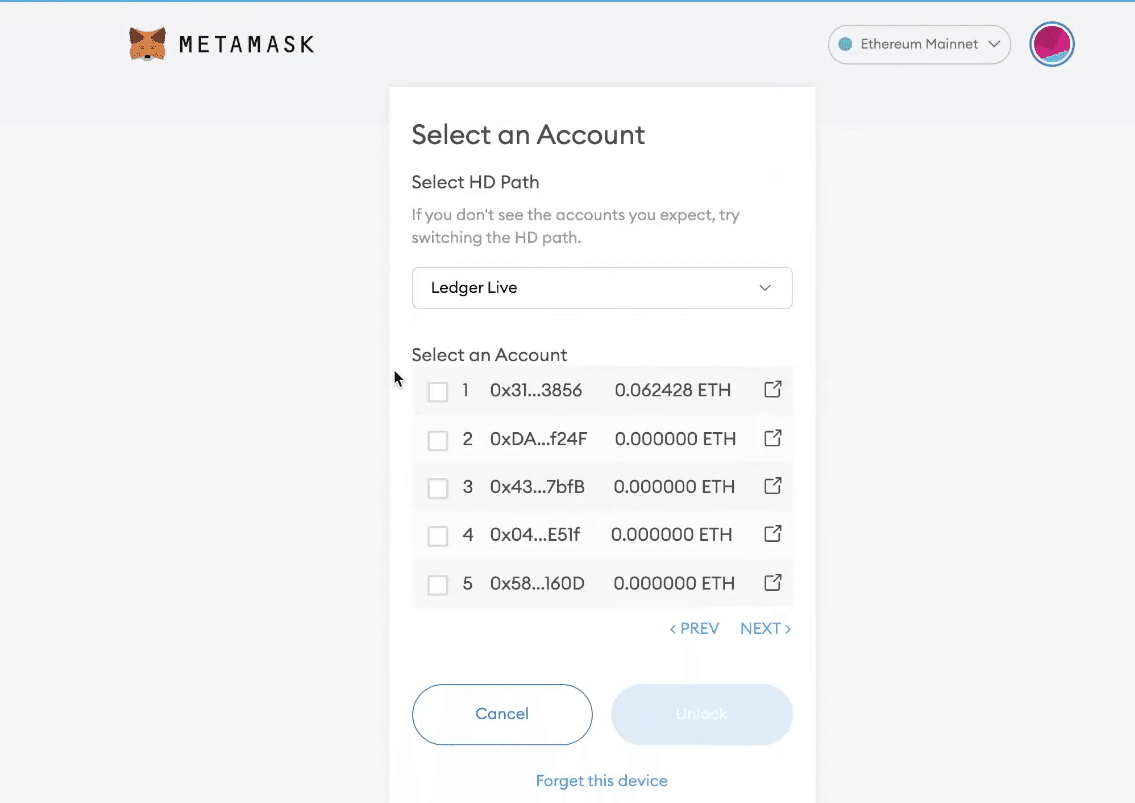Expand the Ethereum Mainnet network selector
Screen dimensions: 1135x803
pos(918,44)
